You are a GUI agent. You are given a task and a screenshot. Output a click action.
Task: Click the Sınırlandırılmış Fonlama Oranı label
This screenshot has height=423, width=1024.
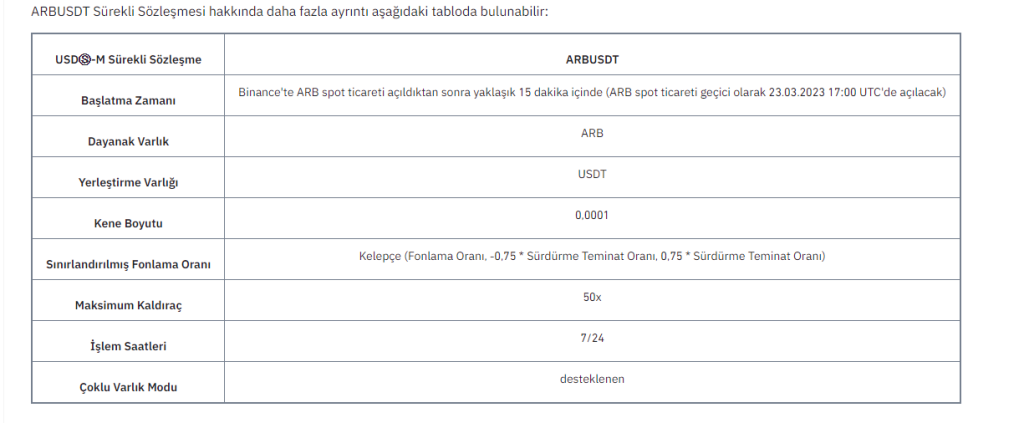pos(127,264)
